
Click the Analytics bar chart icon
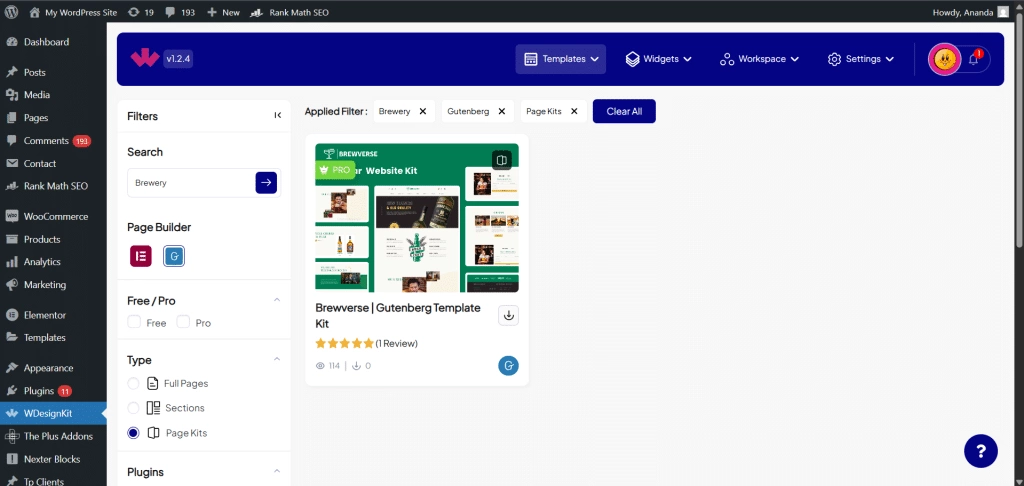point(11,262)
